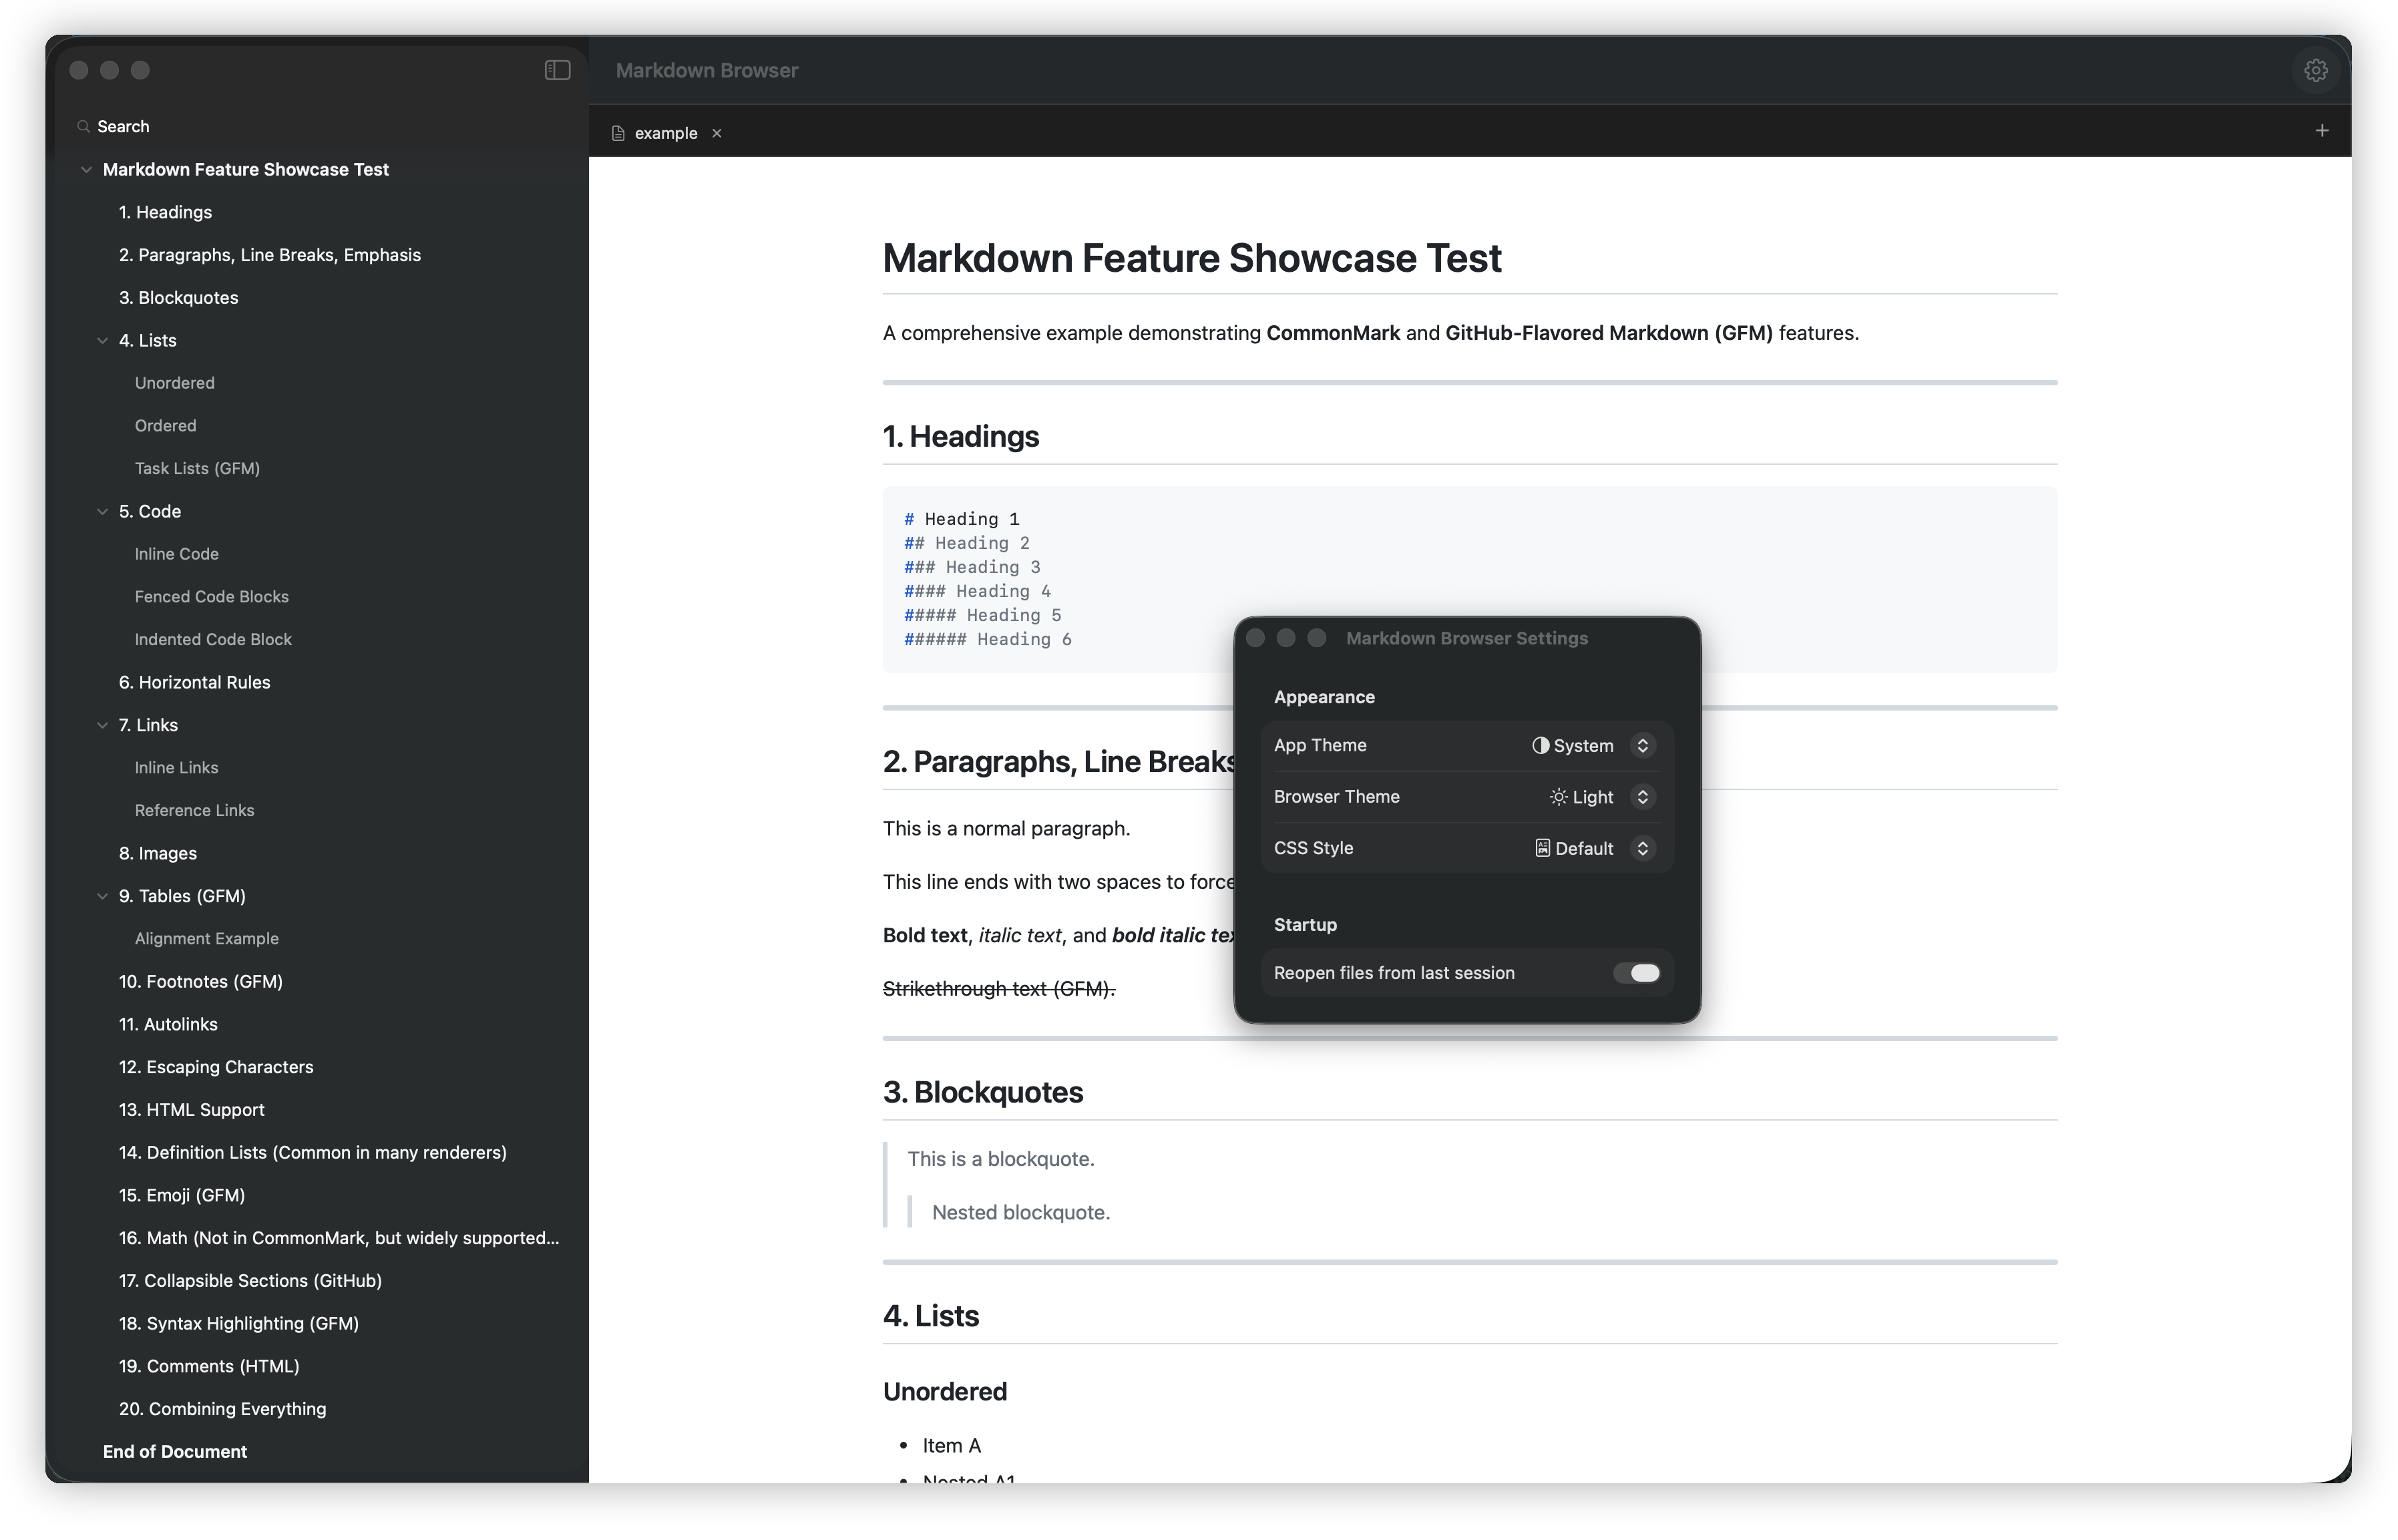Disable Reopen files from last session
The width and height of the screenshot is (2398, 1540).
1637,972
